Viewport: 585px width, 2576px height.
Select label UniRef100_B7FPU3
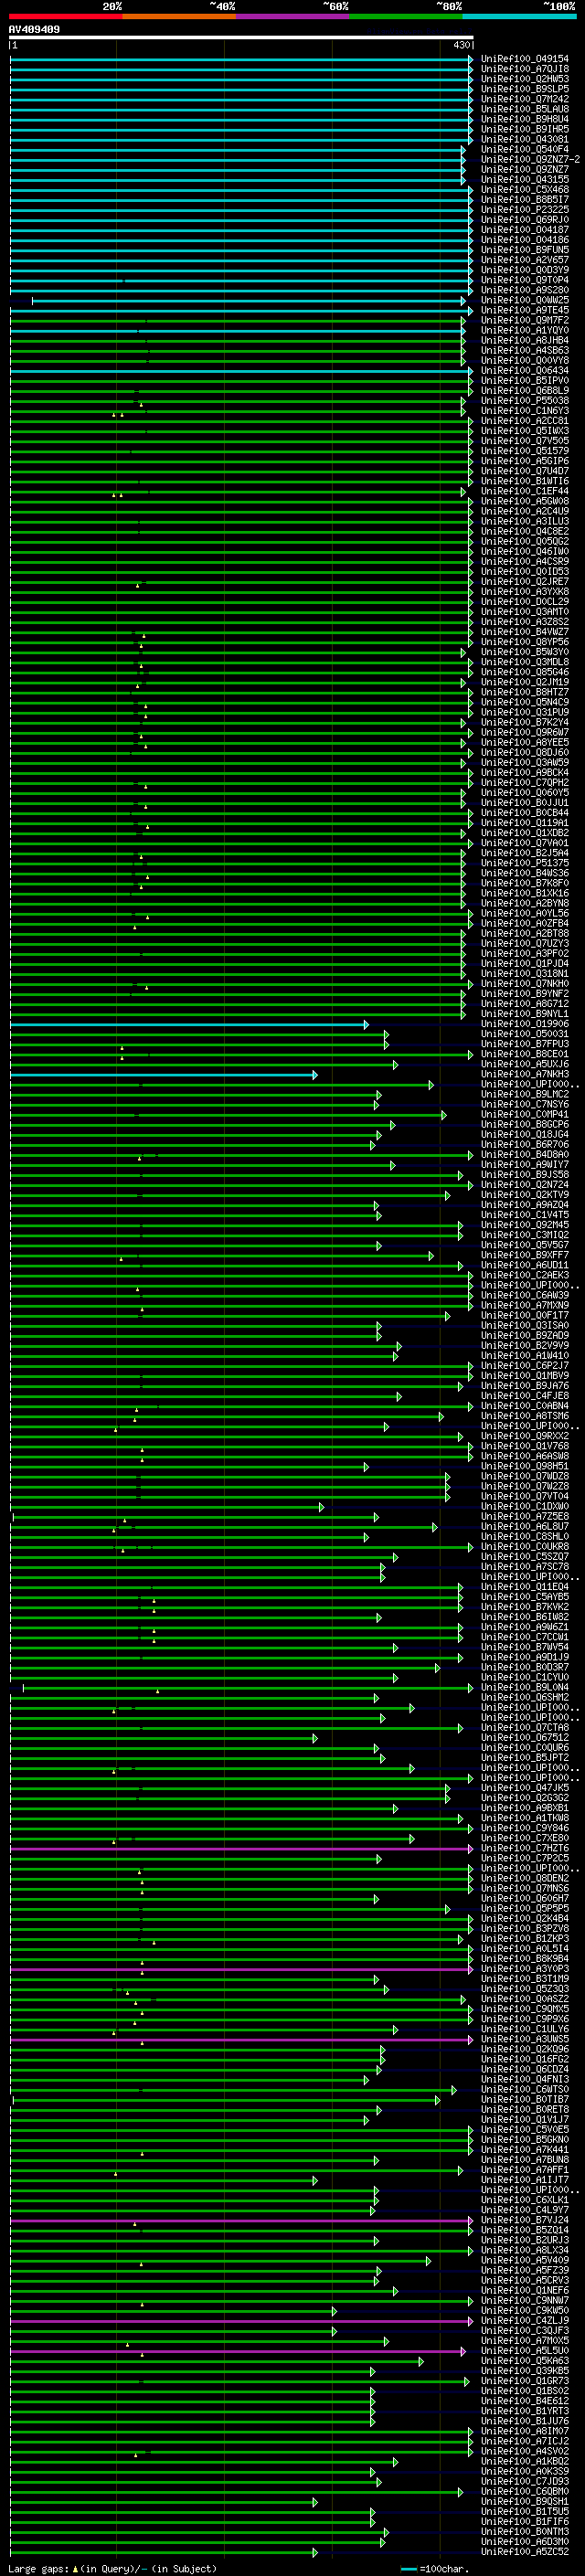pyautogui.click(x=524, y=1044)
